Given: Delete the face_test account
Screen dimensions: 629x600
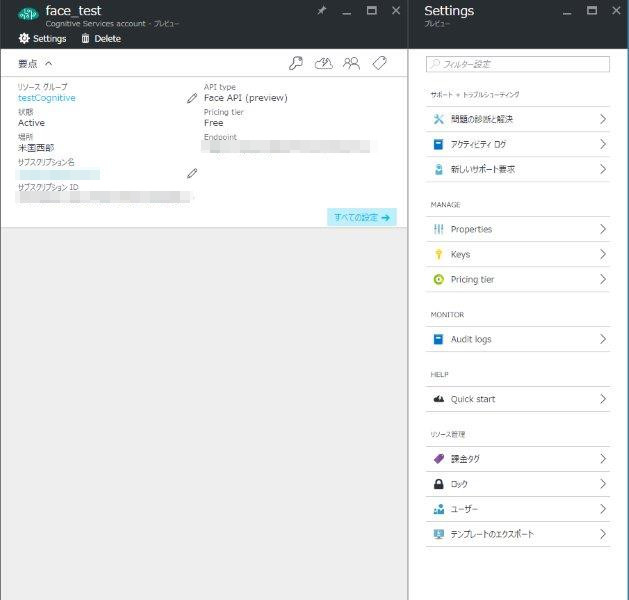Looking at the screenshot, I should point(101,39).
